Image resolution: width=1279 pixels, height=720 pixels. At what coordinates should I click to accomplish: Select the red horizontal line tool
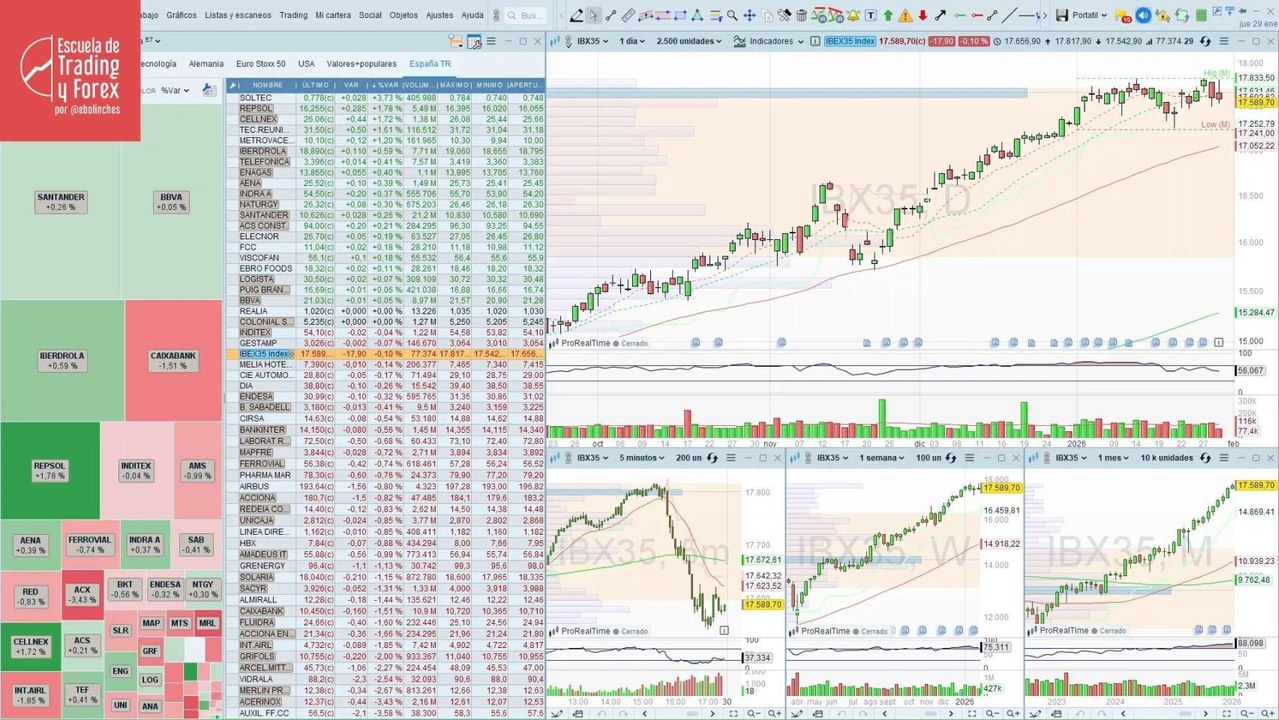point(975,15)
